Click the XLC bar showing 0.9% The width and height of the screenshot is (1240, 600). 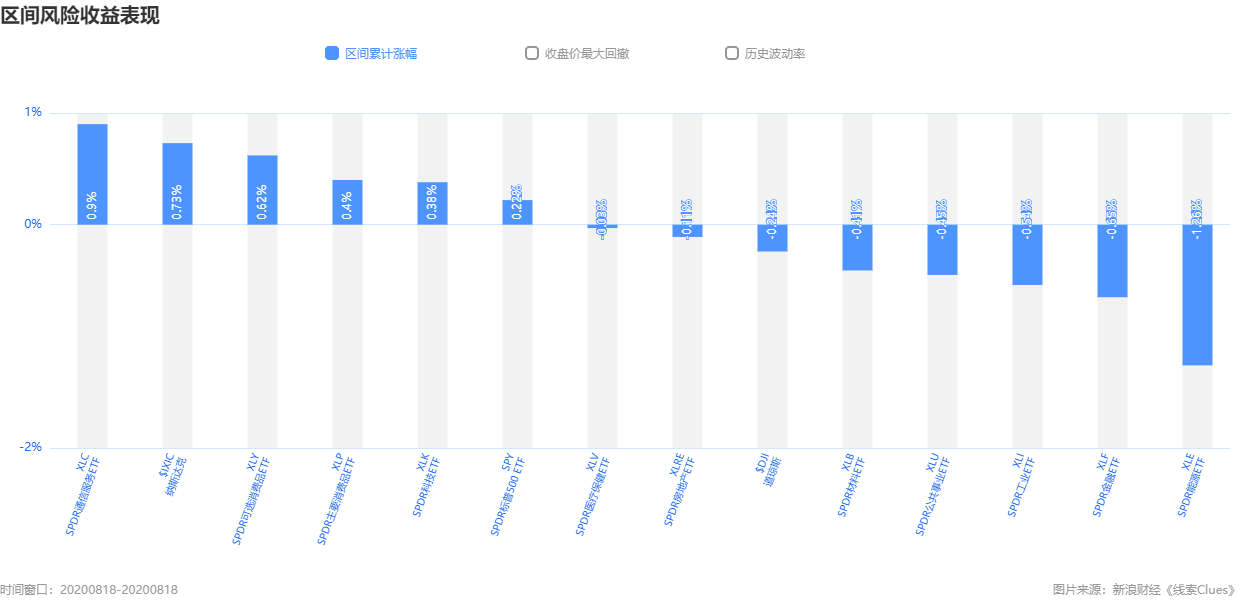pyautogui.click(x=92, y=174)
